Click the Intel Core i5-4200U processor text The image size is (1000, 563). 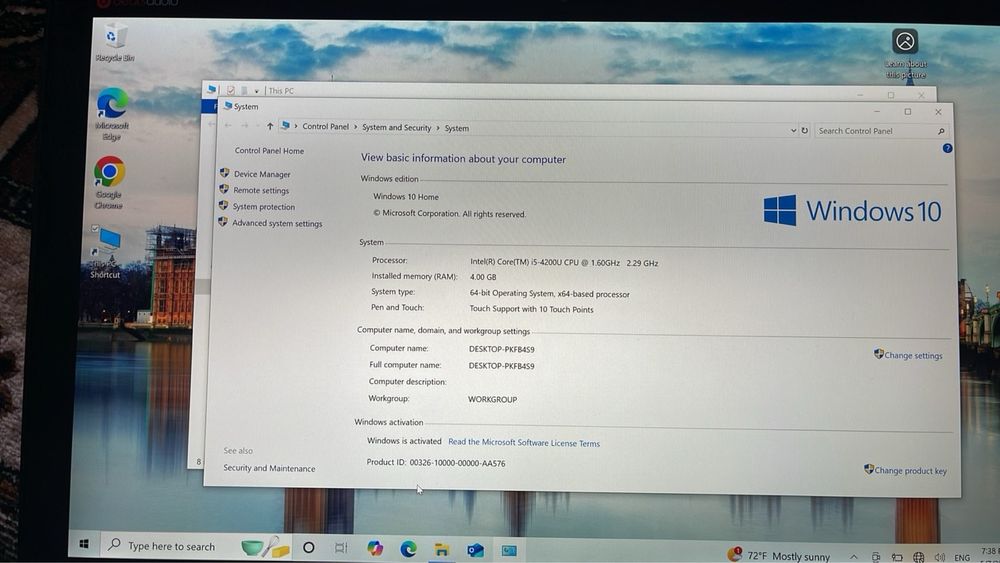coord(564,262)
